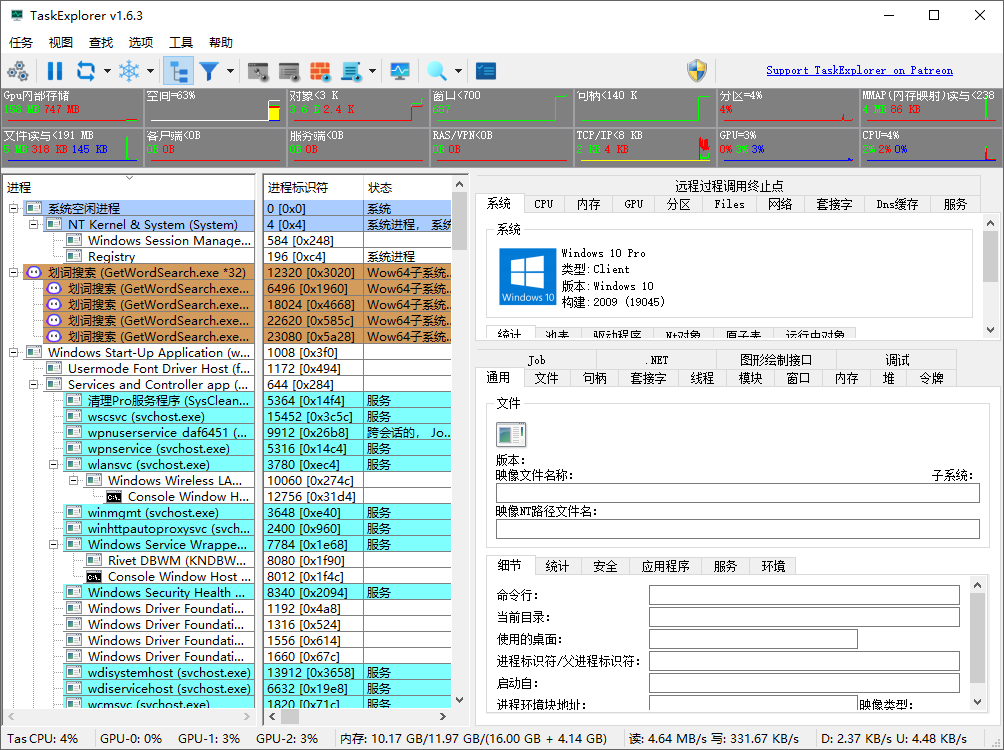Viewport: 1004px width, 750px height.
Task: Select the snowflake freeze icon
Action: point(129,71)
